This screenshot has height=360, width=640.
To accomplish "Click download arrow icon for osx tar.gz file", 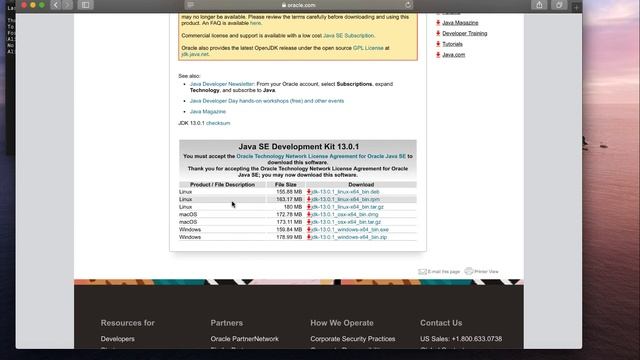I will tap(309, 222).
